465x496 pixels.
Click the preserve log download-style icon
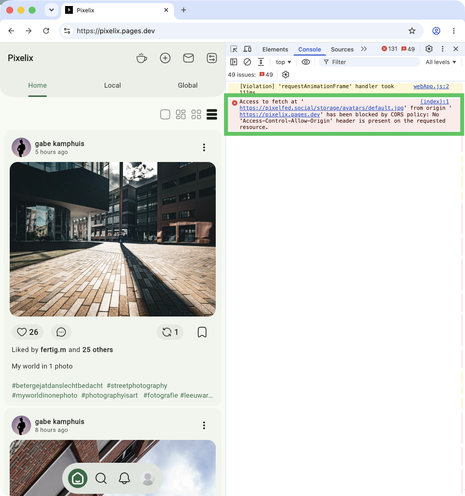(261, 62)
